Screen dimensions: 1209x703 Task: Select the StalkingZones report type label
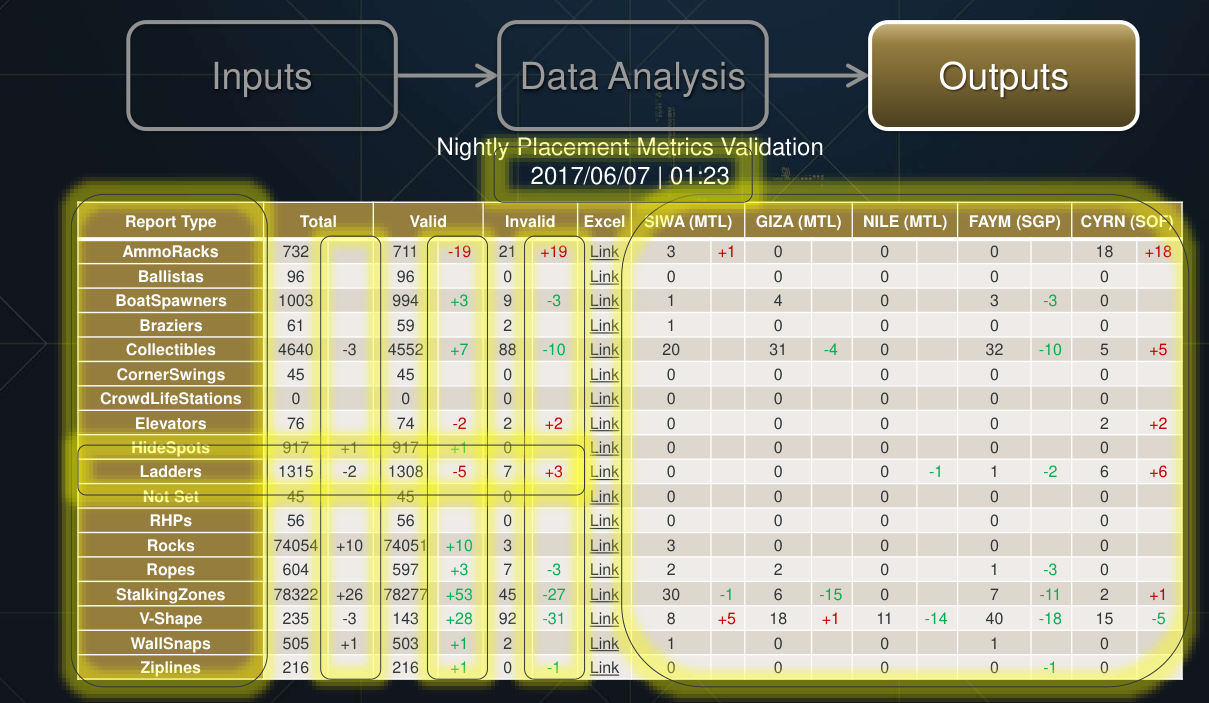pyautogui.click(x=171, y=595)
